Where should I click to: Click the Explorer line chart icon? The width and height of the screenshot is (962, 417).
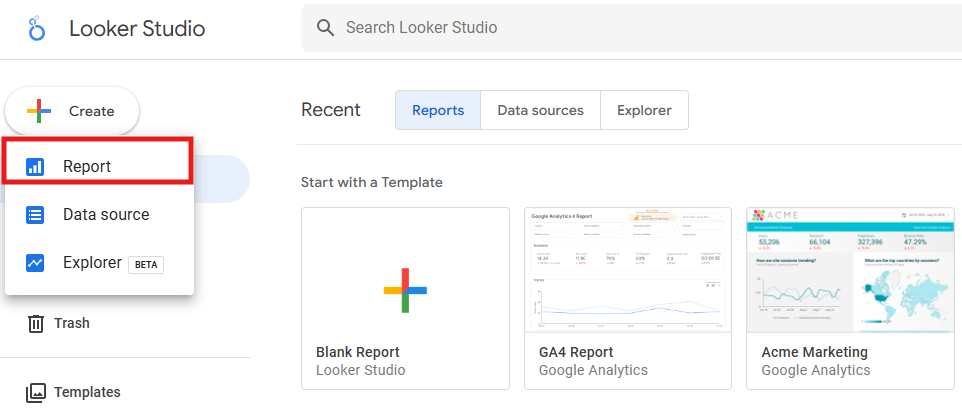click(35, 263)
